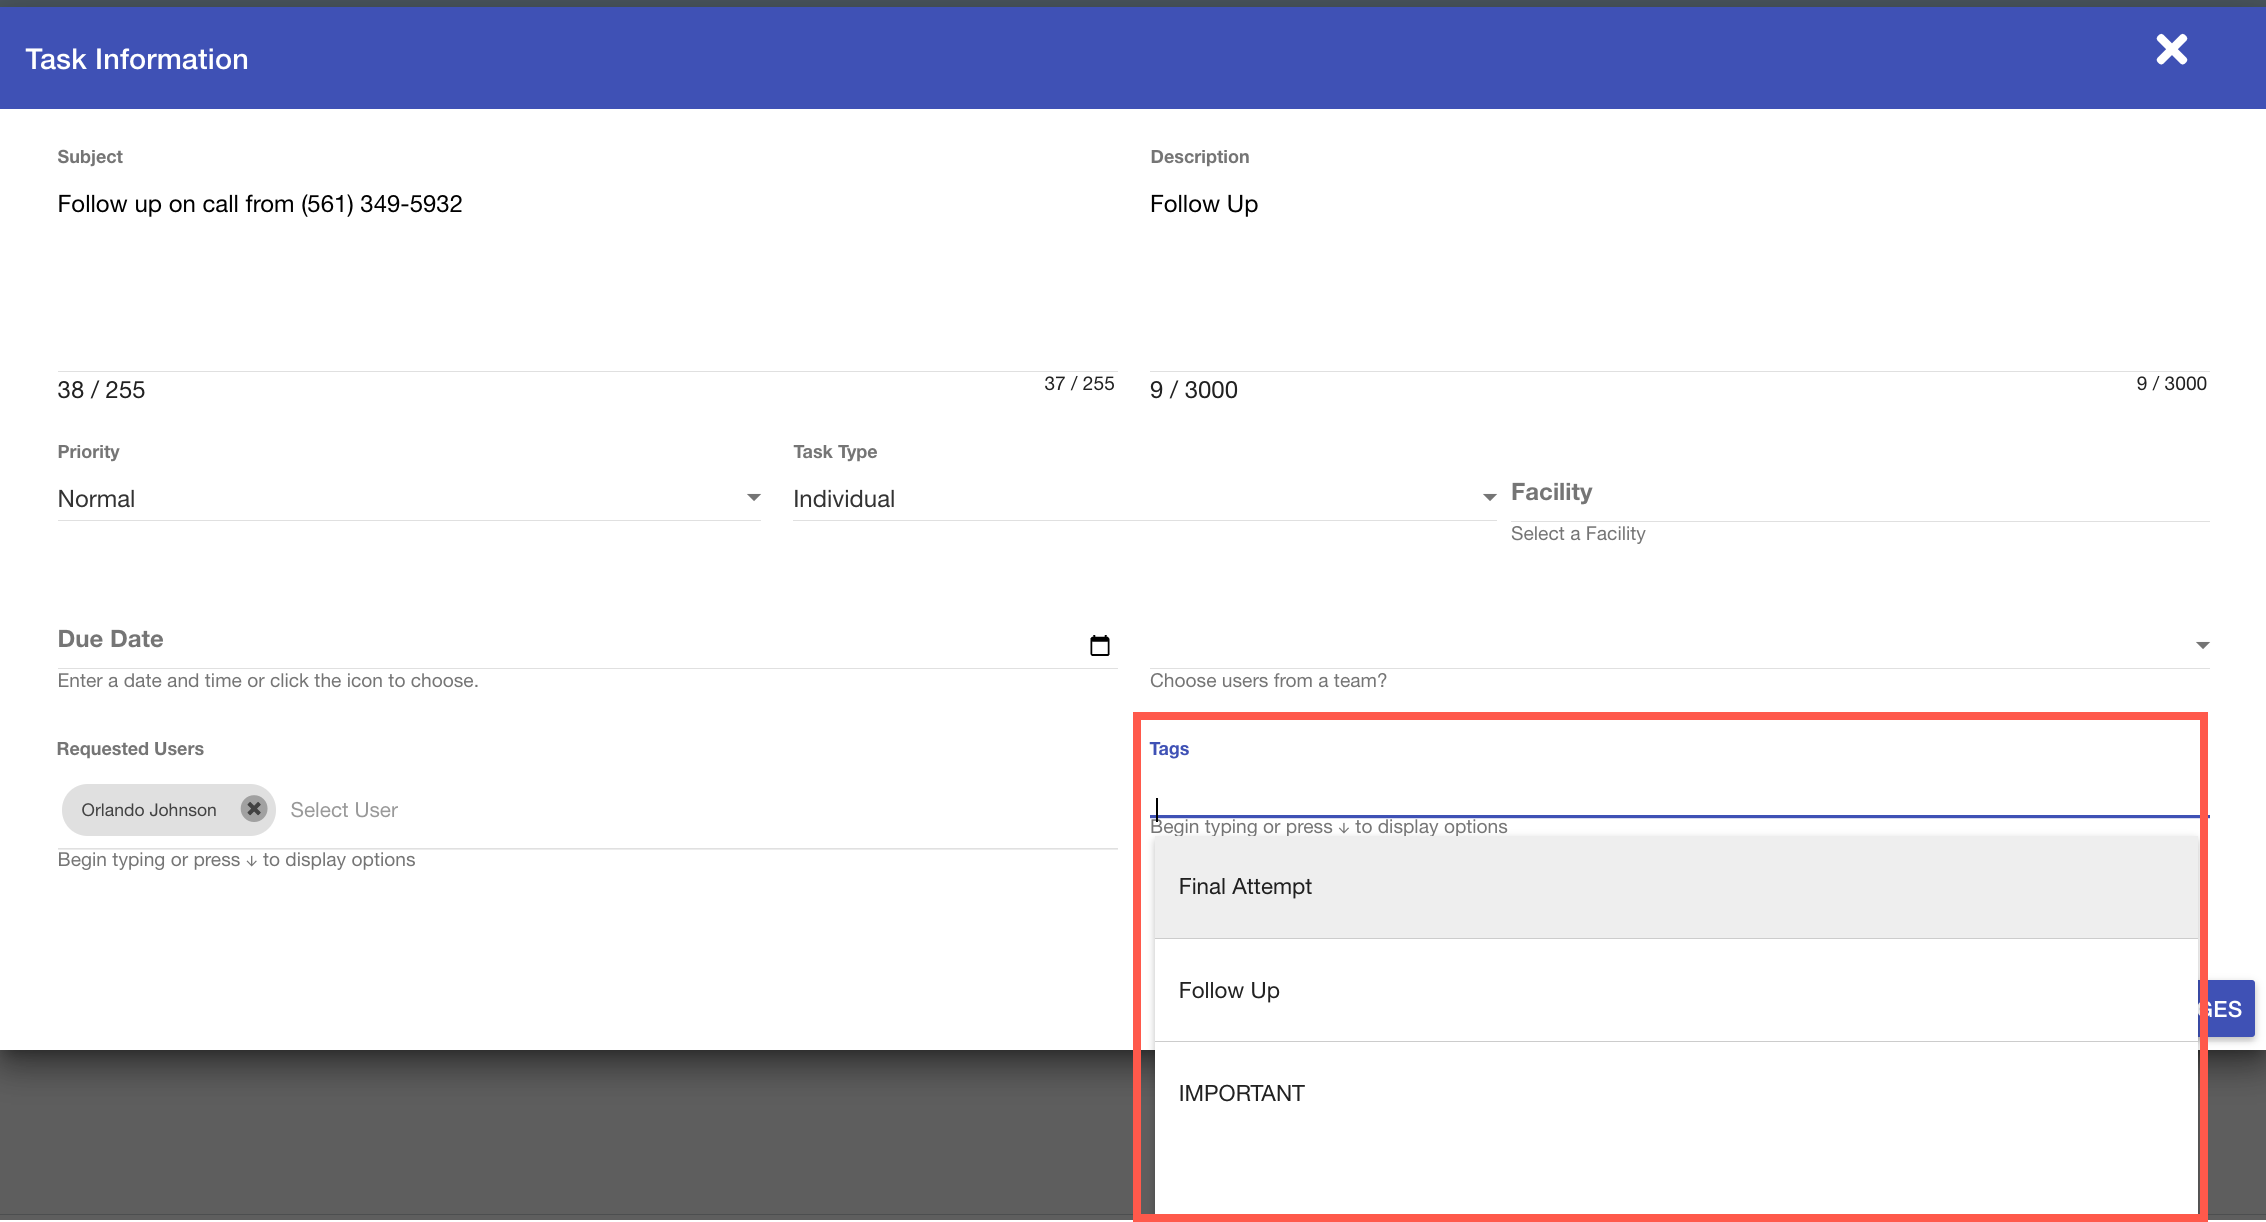Click the Select User input field
Viewport: 2266px width, 1222px height.
click(700, 810)
